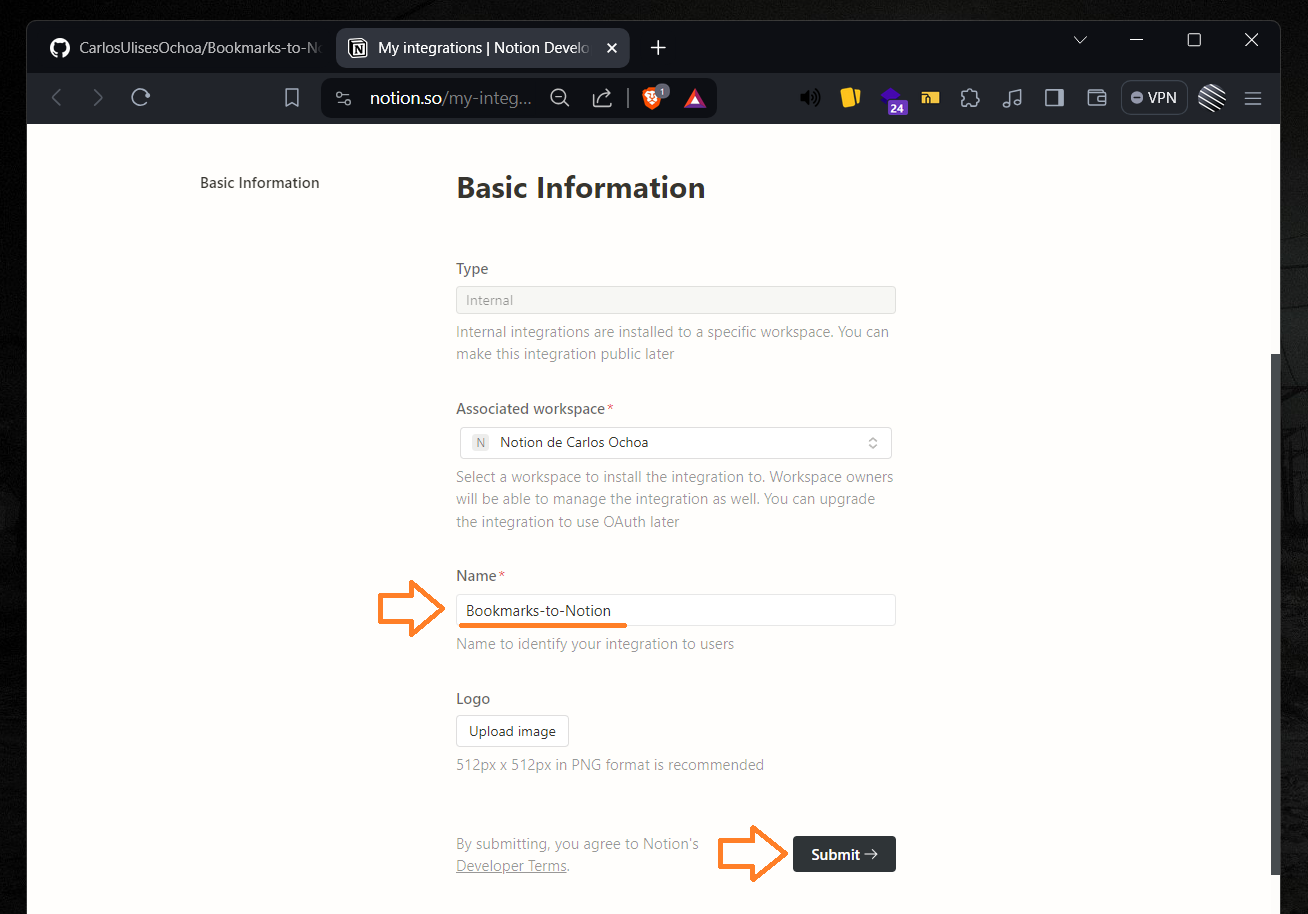This screenshot has height=914, width=1308.
Task: Toggle the browser sidebar panel
Action: pyautogui.click(x=1054, y=98)
